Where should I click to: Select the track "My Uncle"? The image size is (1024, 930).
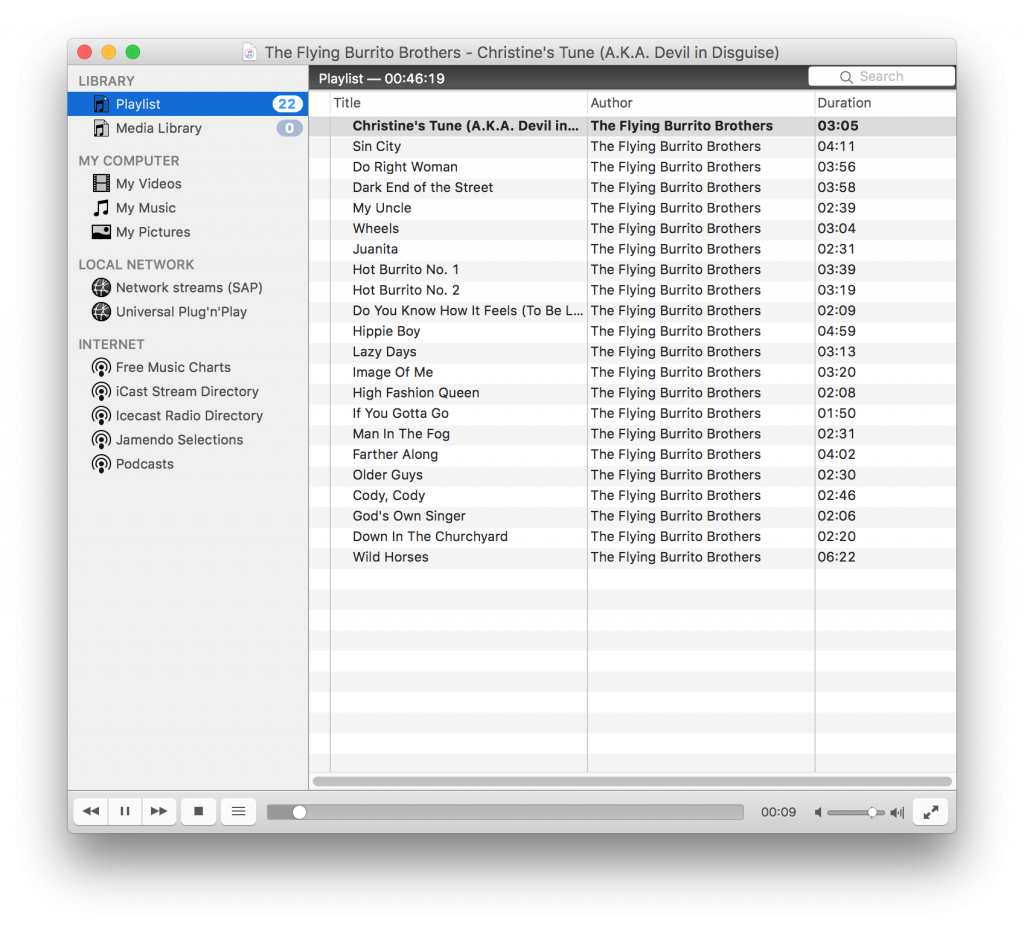632,208
